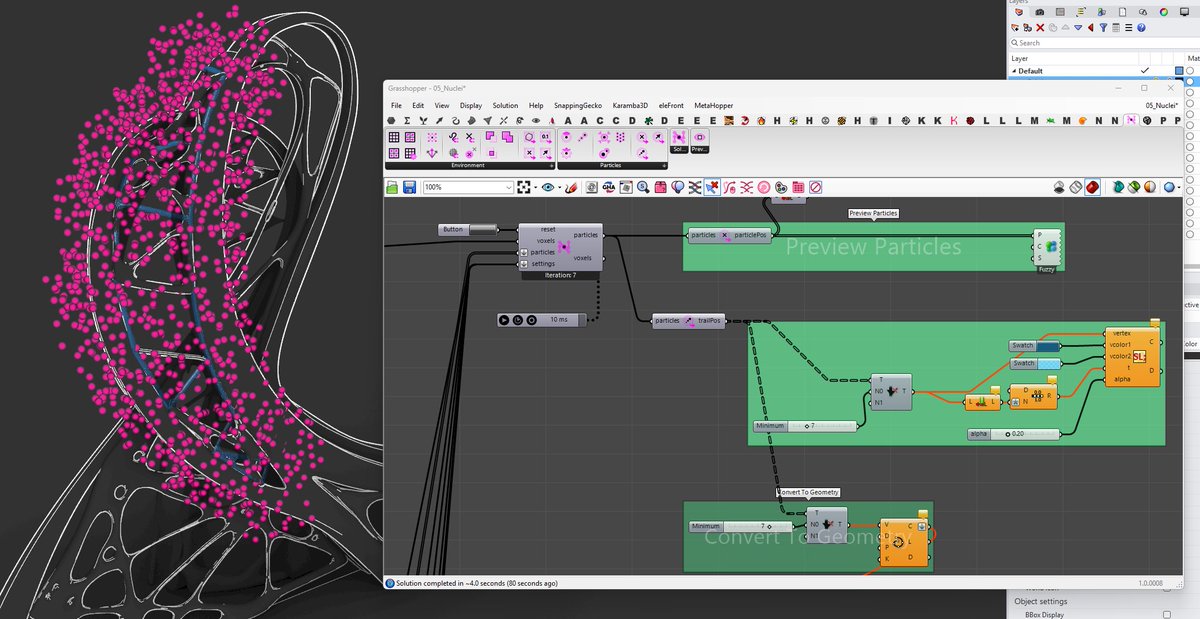This screenshot has width=1200, height=619.
Task: Toggle the checkmark on the Default layer
Action: click(1145, 69)
